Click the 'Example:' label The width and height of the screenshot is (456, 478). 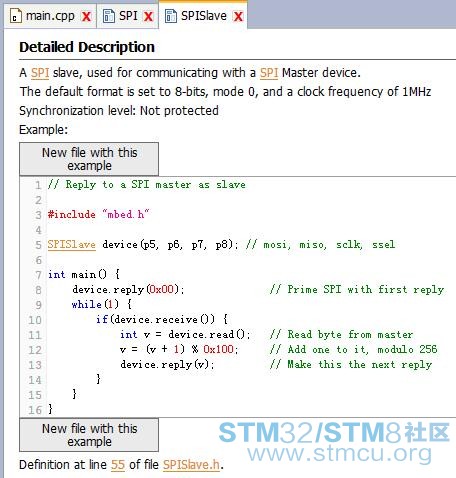click(x=44, y=130)
